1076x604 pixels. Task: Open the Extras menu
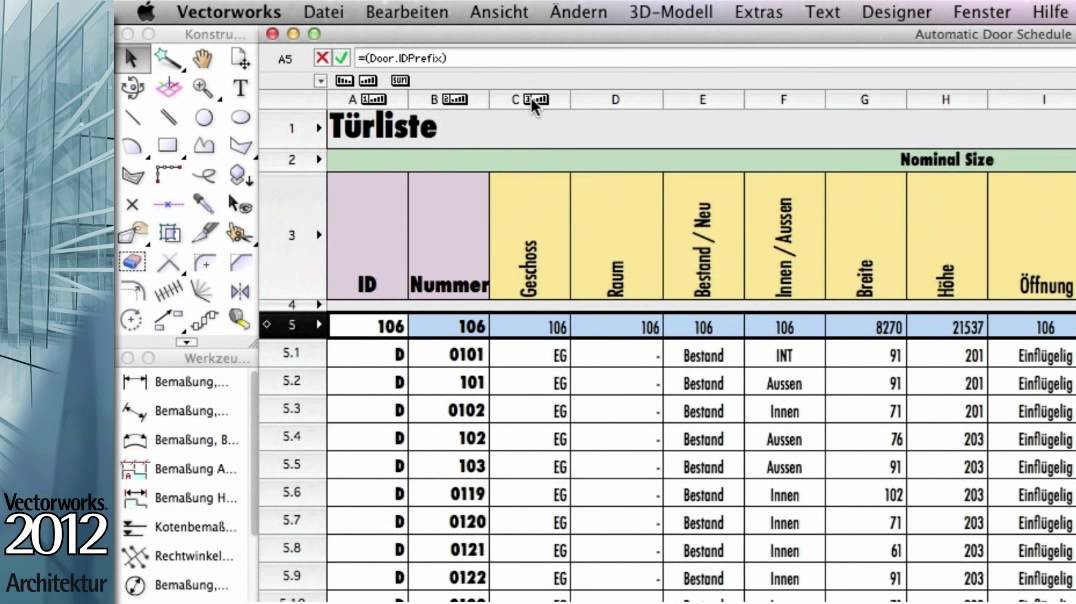[x=758, y=12]
